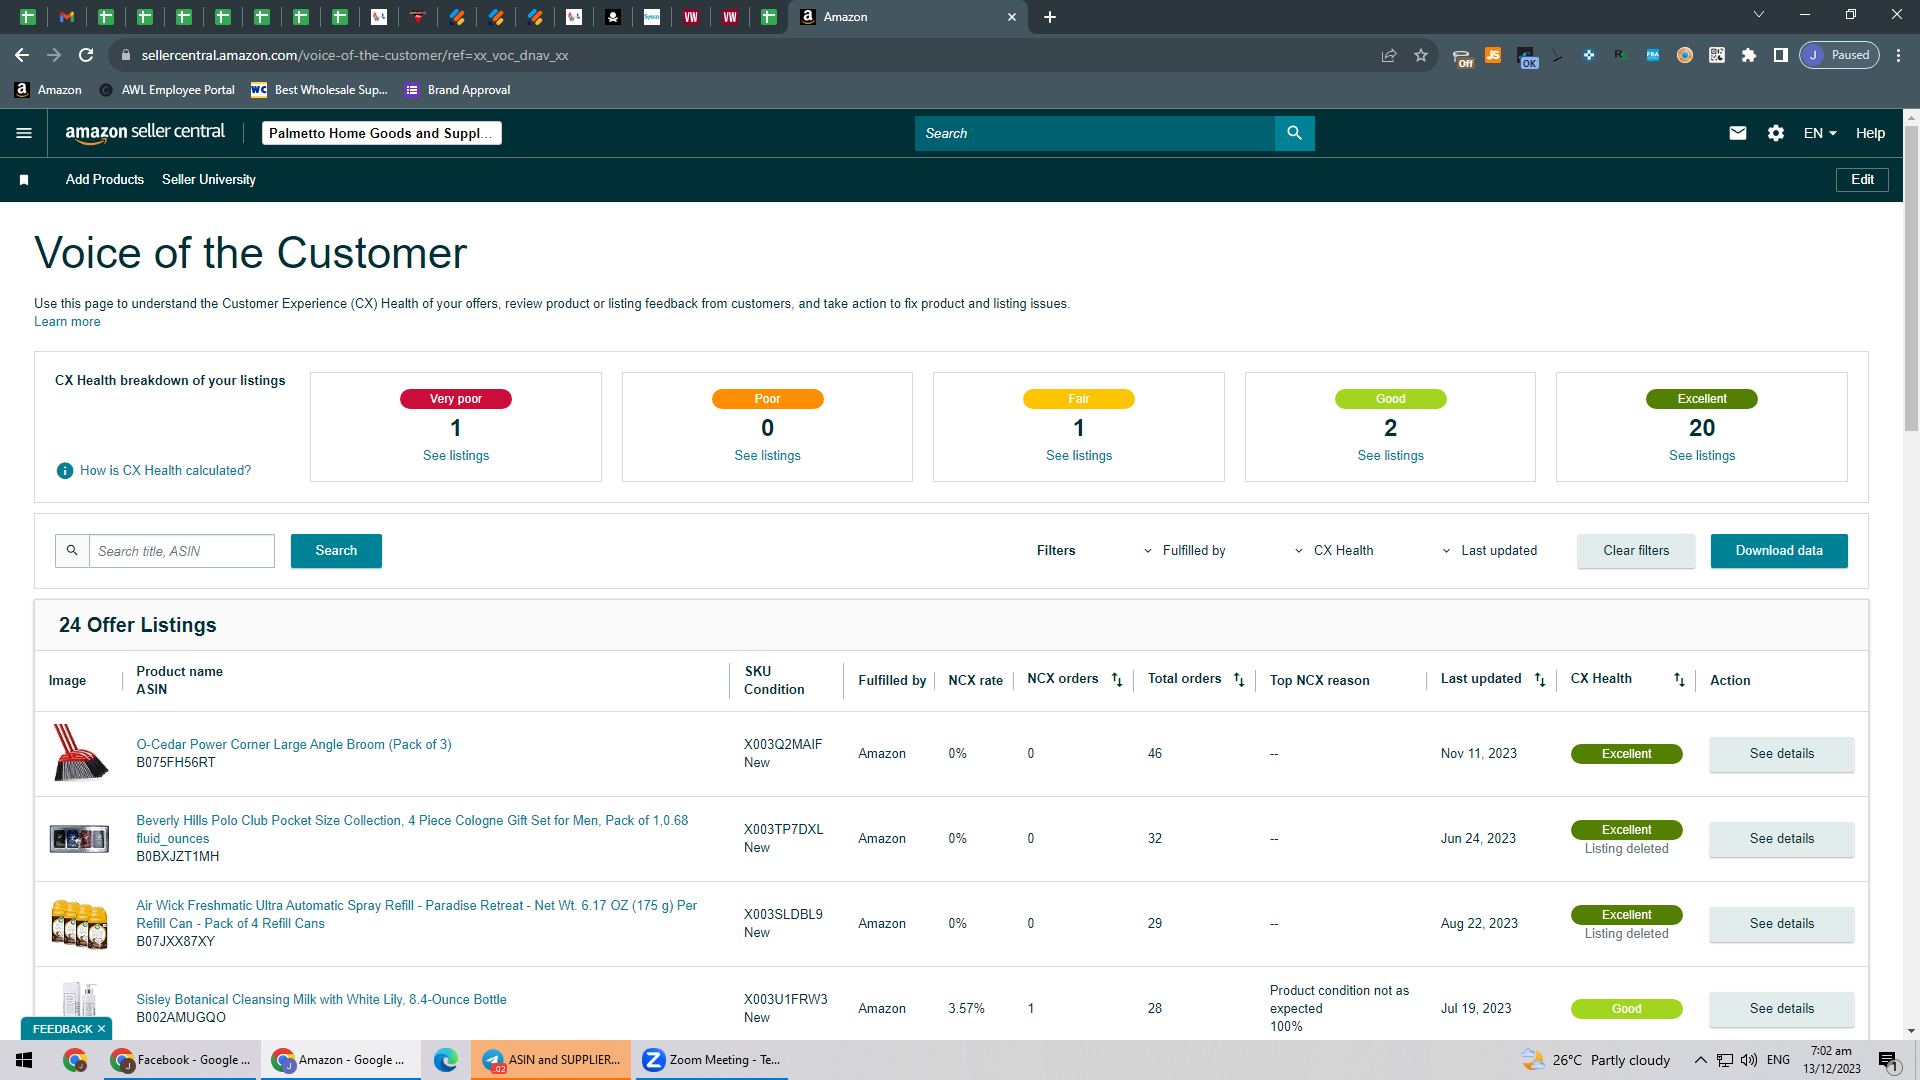Bookmark this page with the star icon

pos(1421,55)
